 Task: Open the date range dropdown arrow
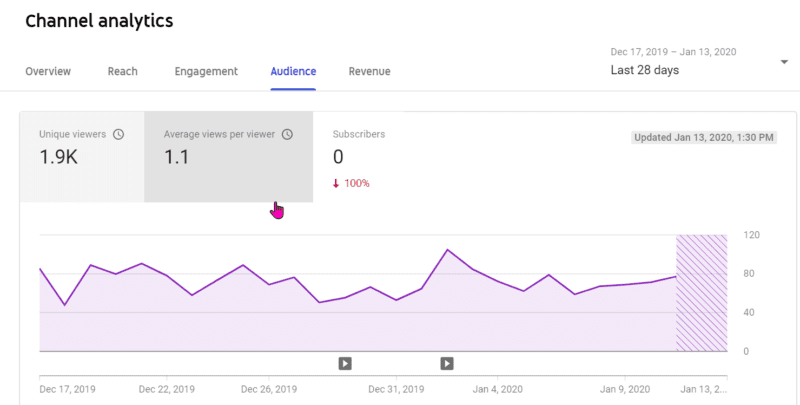pos(784,62)
